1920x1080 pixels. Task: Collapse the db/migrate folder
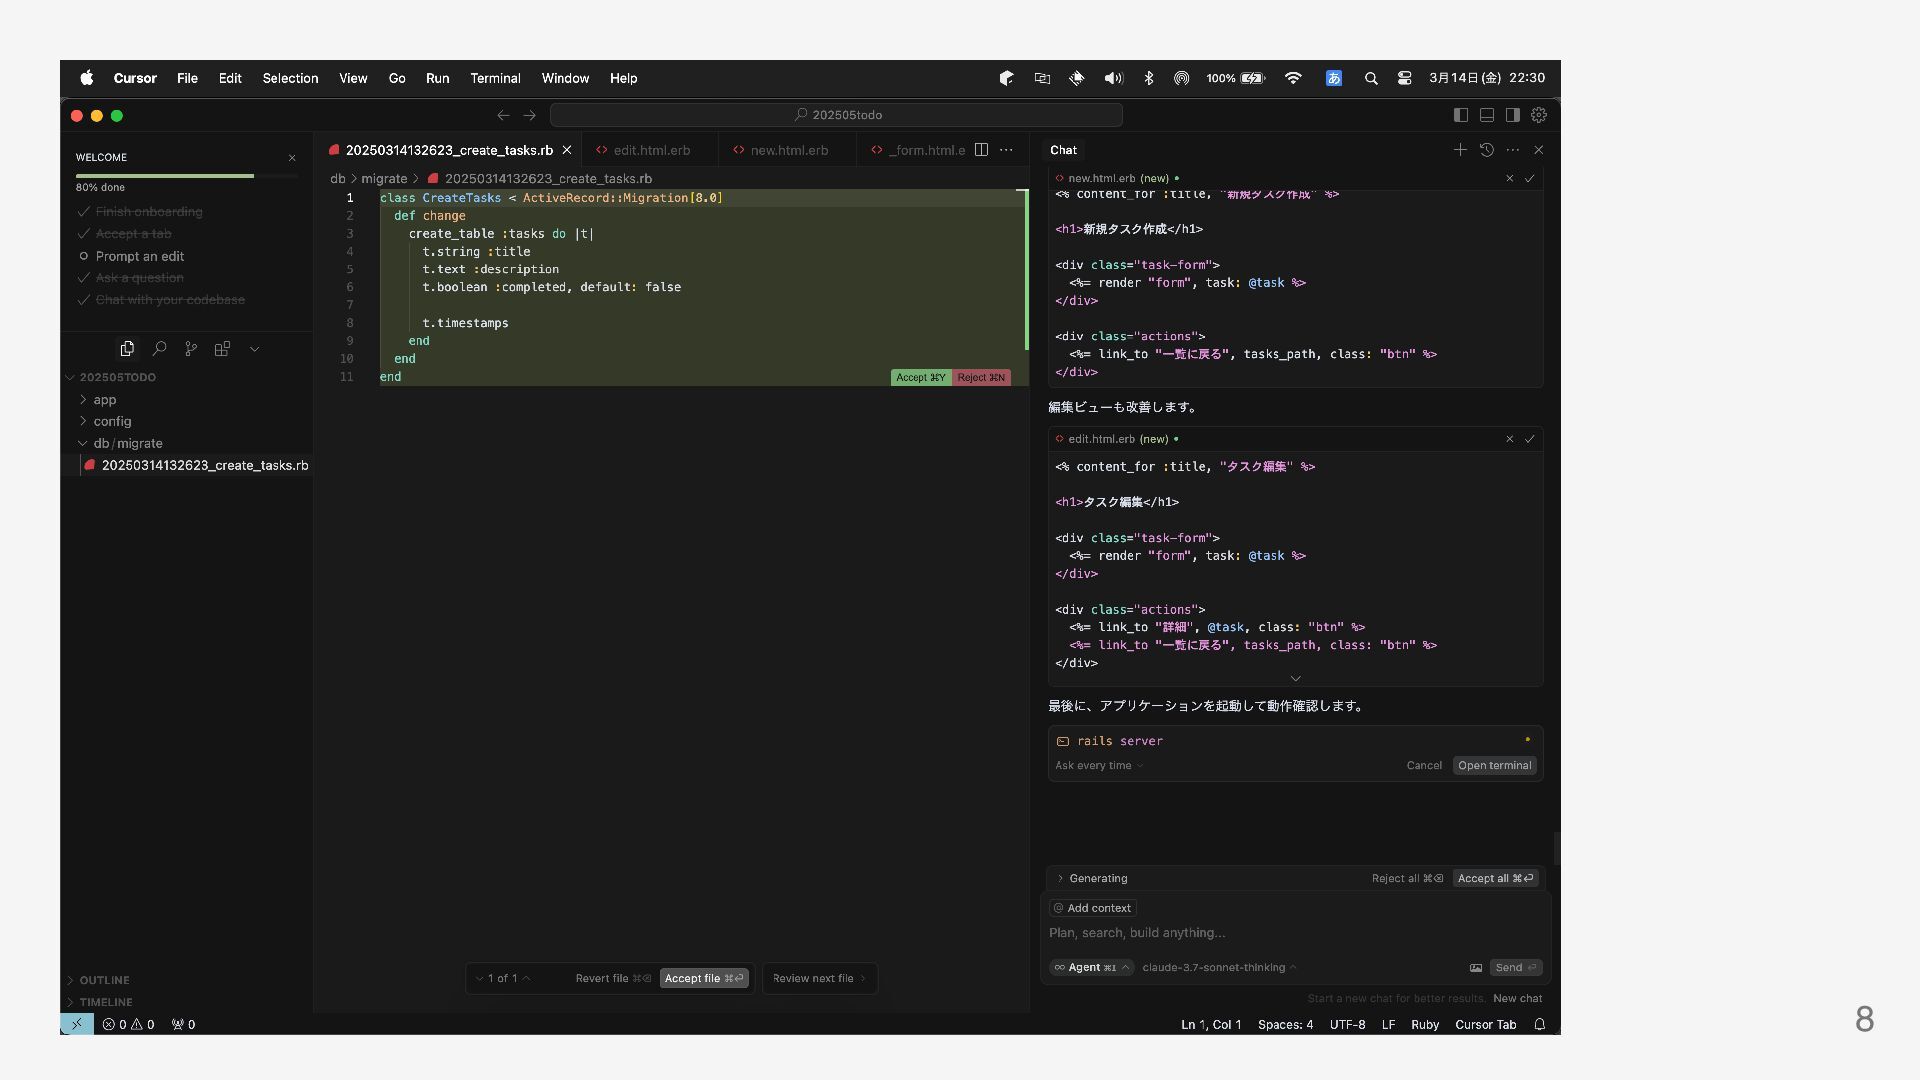(x=128, y=444)
